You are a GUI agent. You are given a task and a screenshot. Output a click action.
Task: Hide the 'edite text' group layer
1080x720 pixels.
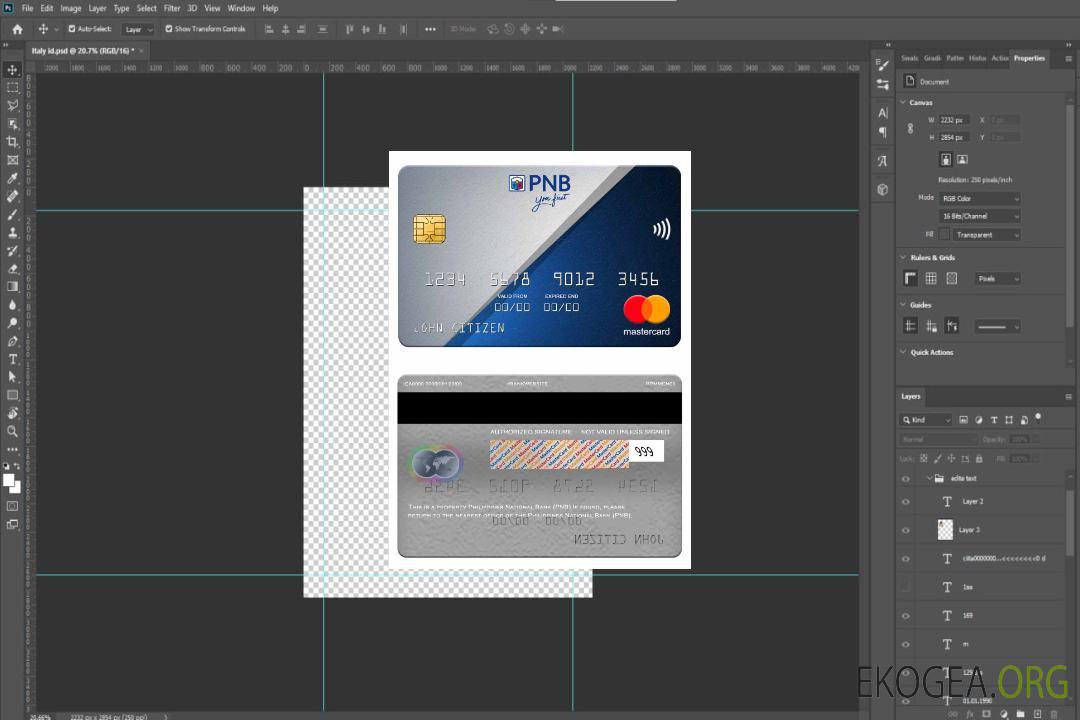(x=906, y=479)
